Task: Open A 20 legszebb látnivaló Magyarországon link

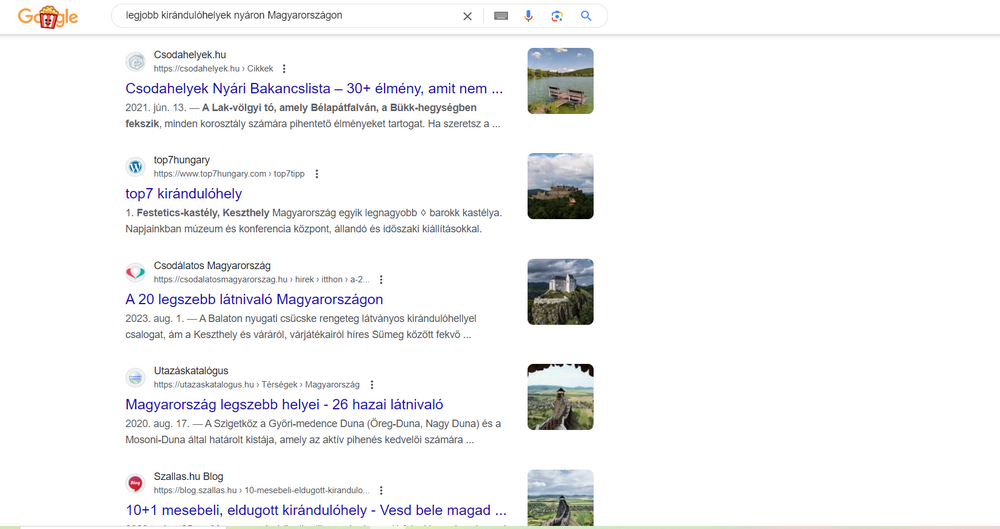Action: (254, 299)
